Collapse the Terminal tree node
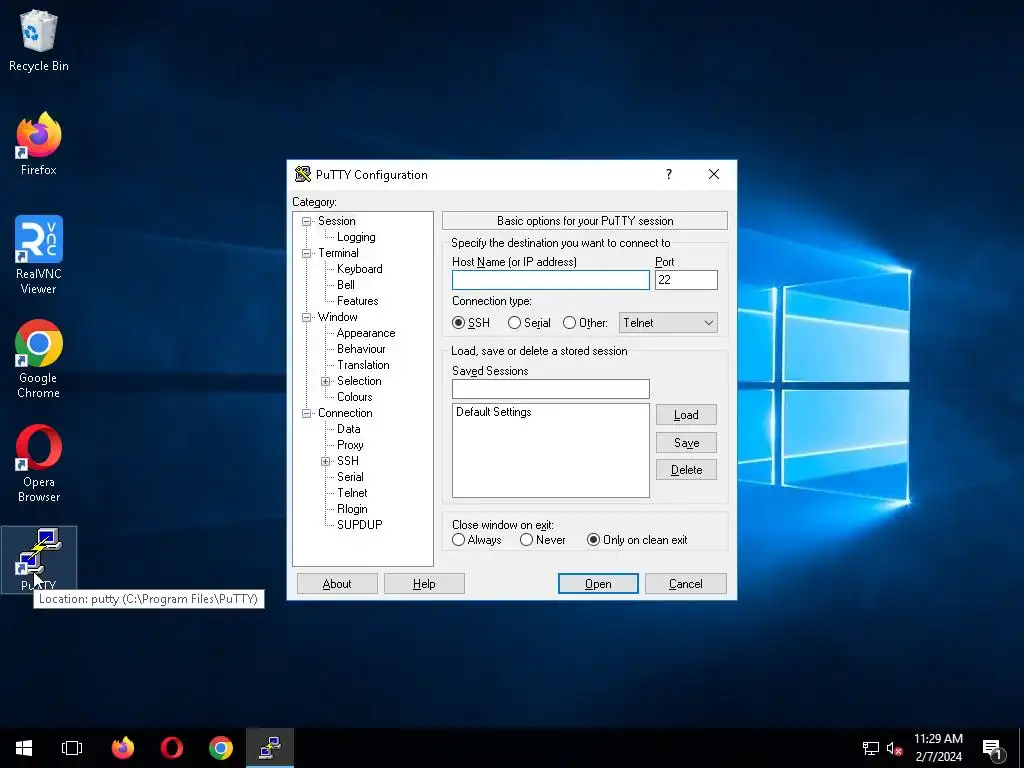The height and width of the screenshot is (768, 1024). (x=306, y=253)
